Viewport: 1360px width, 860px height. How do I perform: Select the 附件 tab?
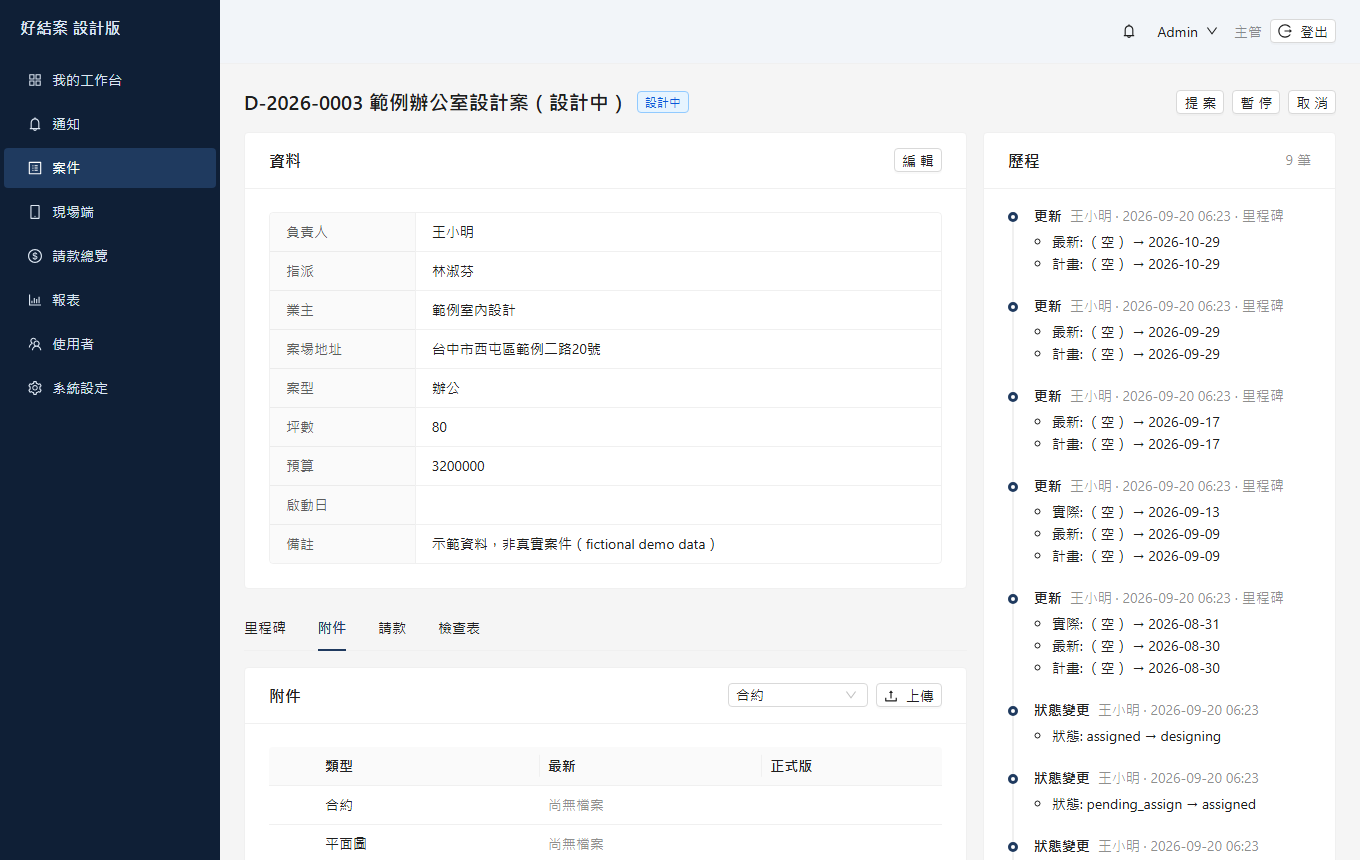tap(332, 628)
